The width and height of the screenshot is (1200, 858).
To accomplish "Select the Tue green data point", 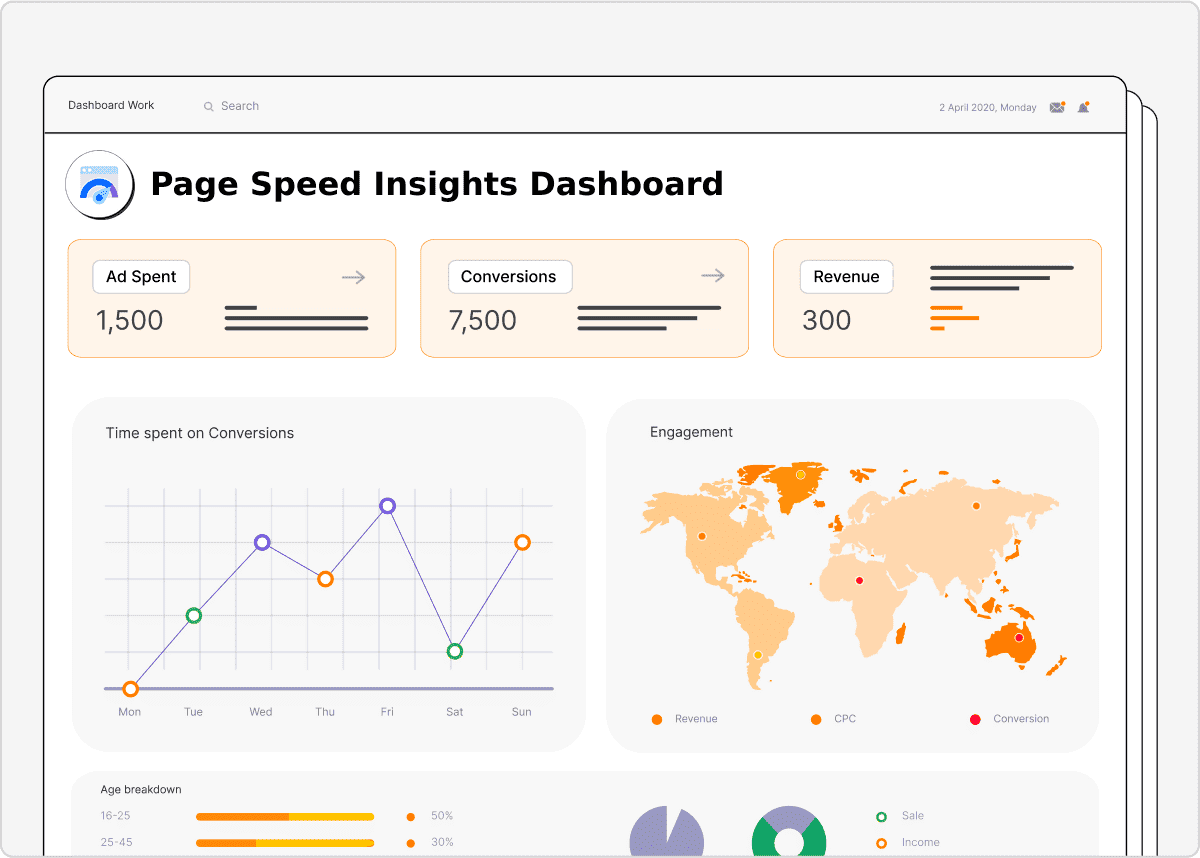I will (x=194, y=616).
